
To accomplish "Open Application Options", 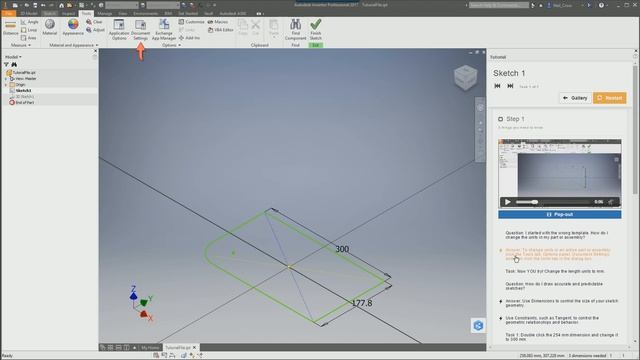I will (119, 30).
